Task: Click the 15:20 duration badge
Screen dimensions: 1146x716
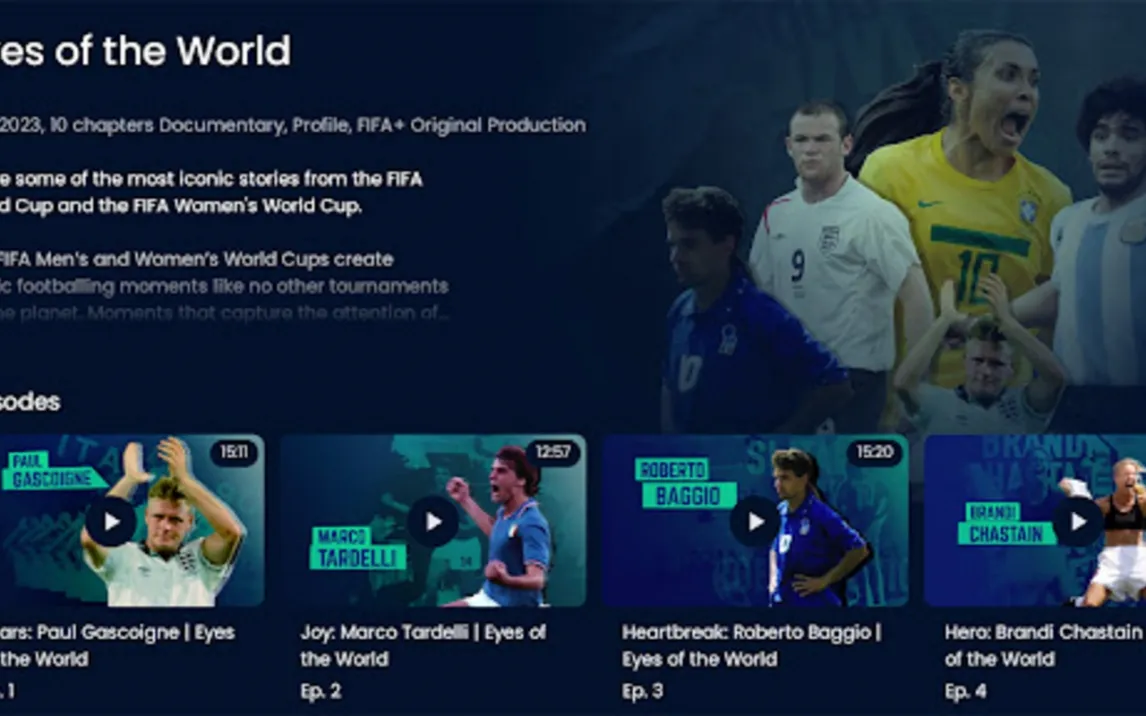Action: pos(875,452)
